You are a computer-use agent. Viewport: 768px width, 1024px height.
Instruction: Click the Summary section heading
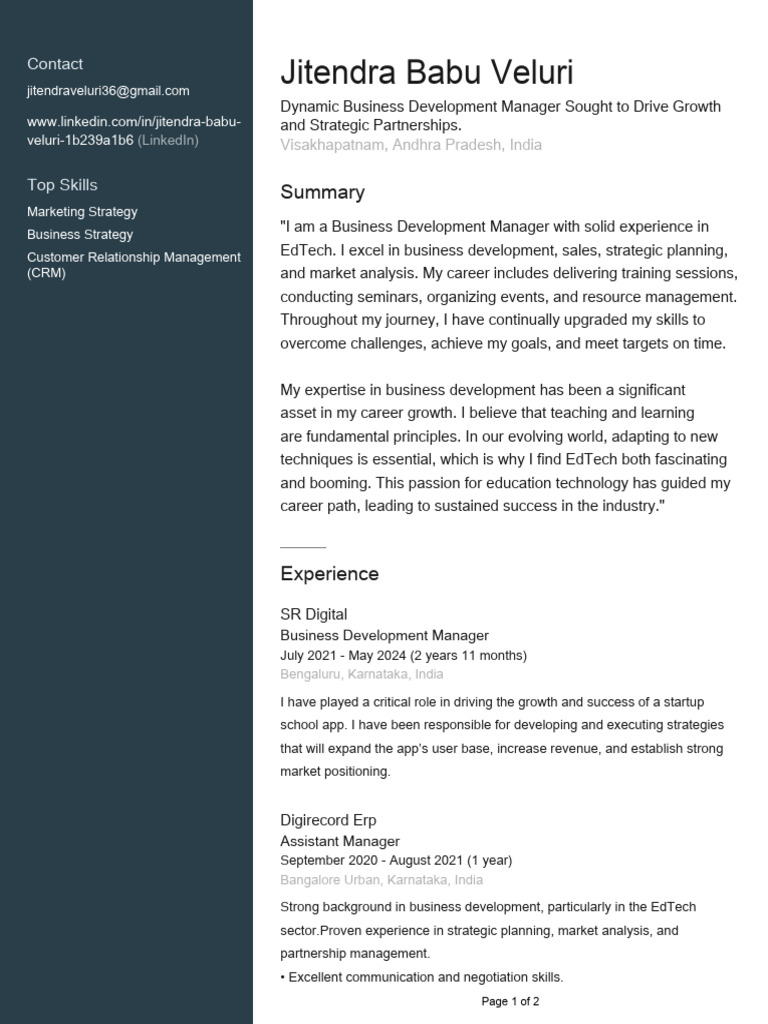coord(322,192)
